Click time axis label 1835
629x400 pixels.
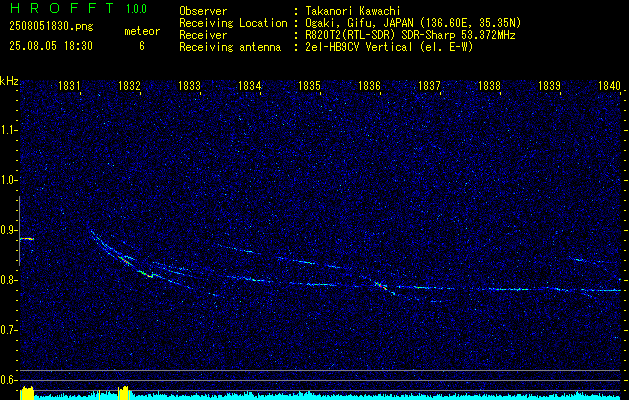point(310,85)
